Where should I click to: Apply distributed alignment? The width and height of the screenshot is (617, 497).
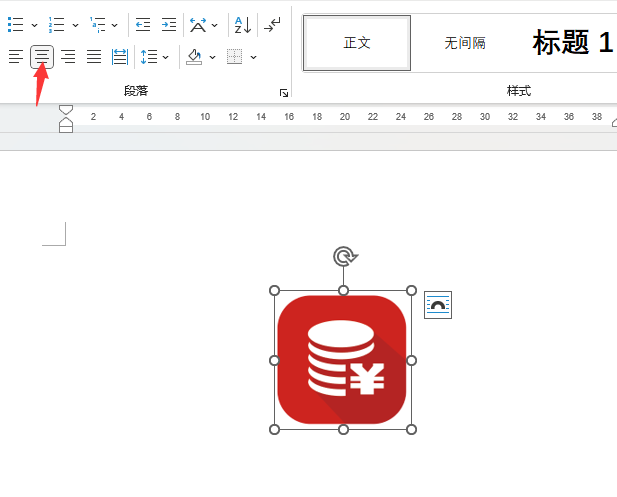pos(120,57)
